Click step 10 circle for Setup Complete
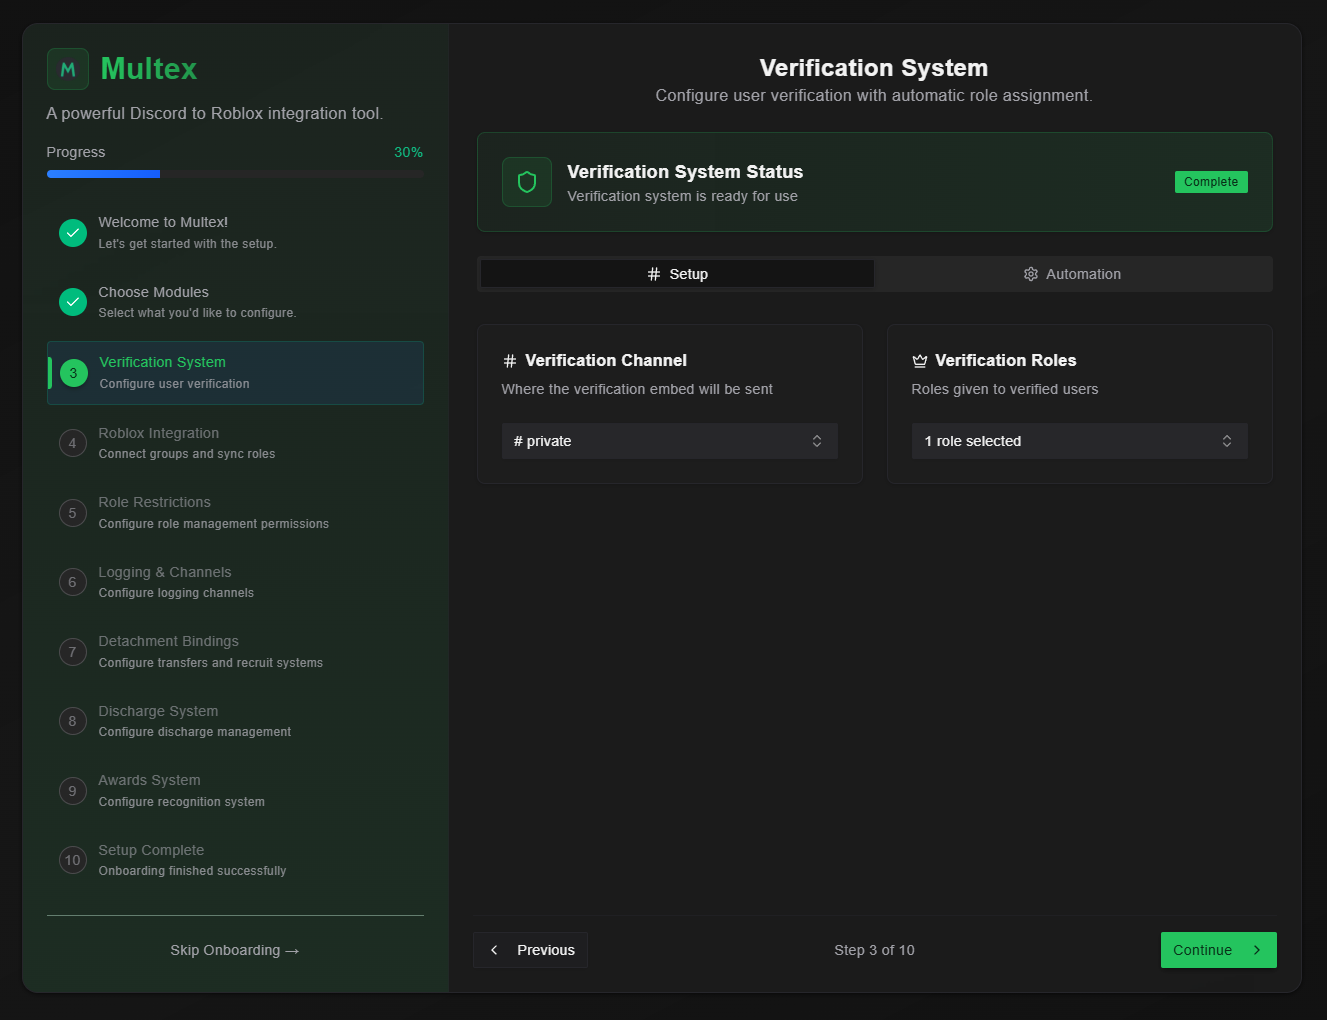Screen dimensions: 1327x1020 point(73,860)
